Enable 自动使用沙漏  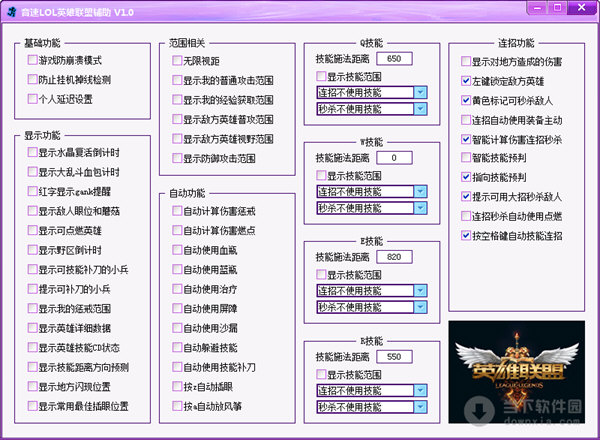177,328
